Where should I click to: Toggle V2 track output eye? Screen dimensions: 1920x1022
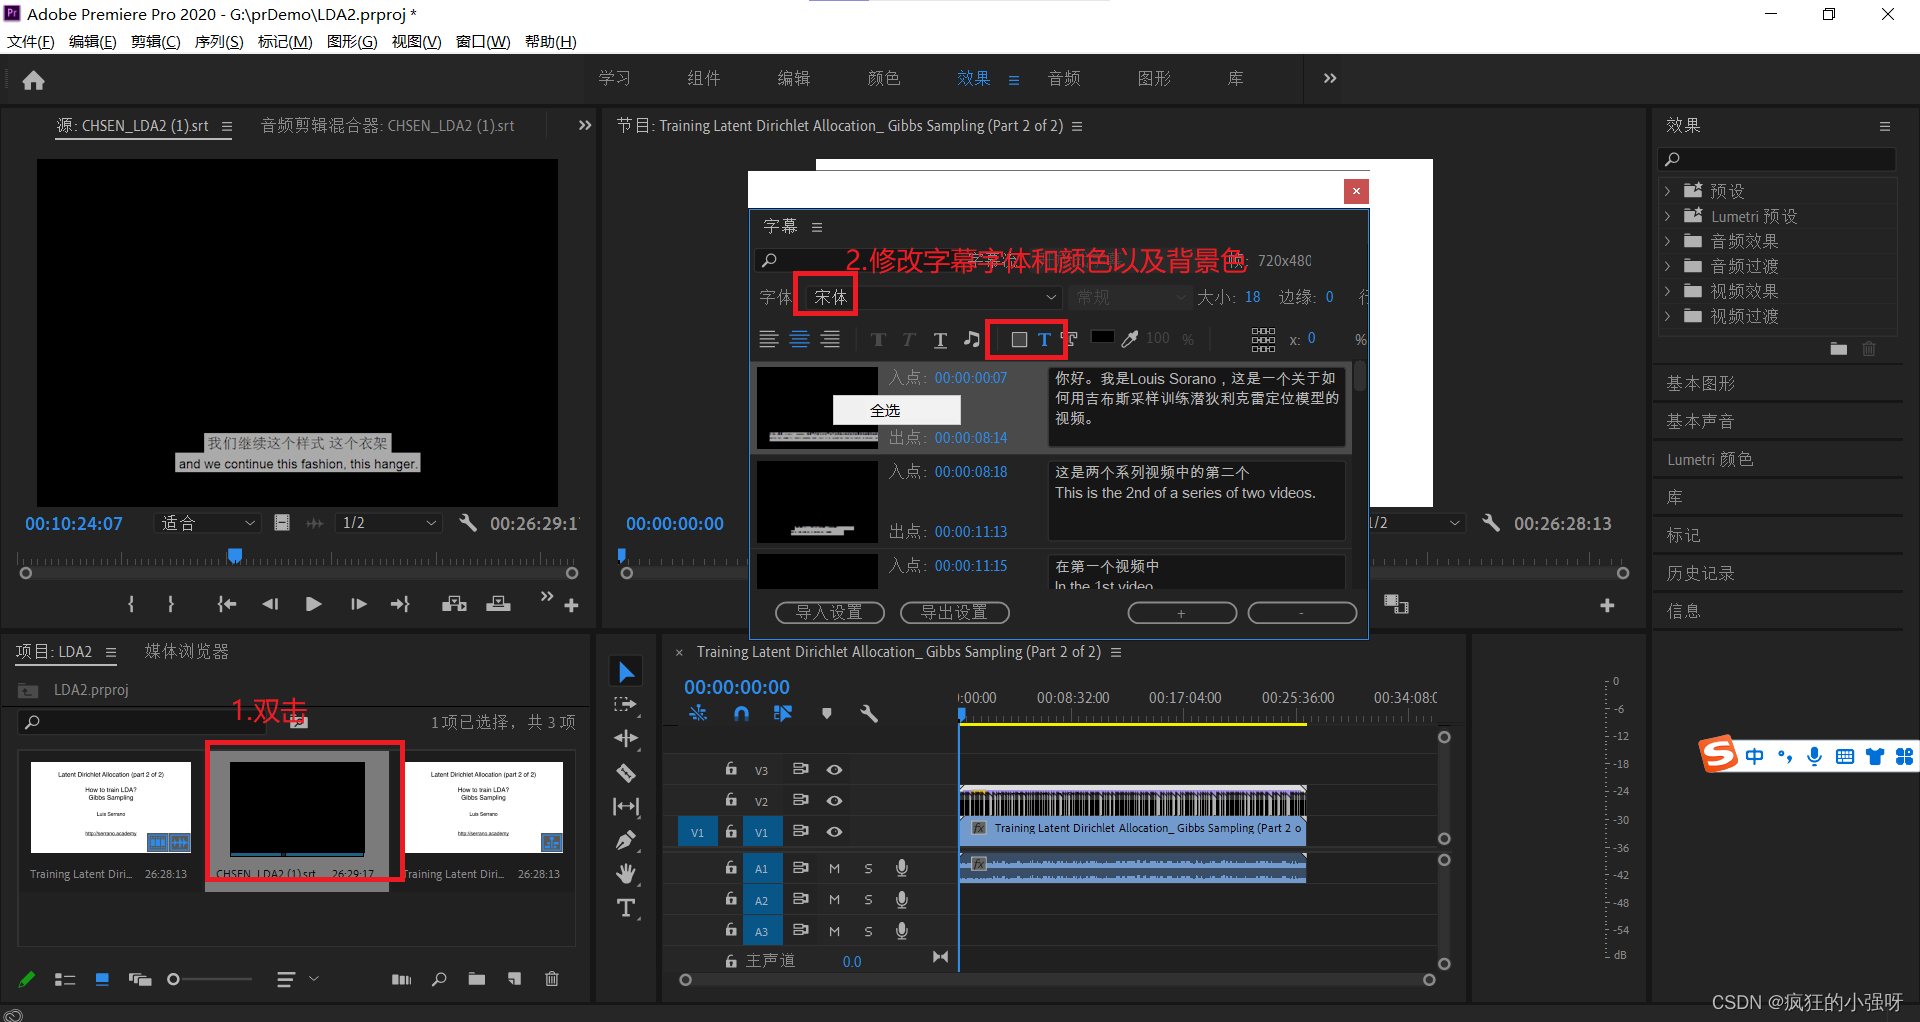834,800
